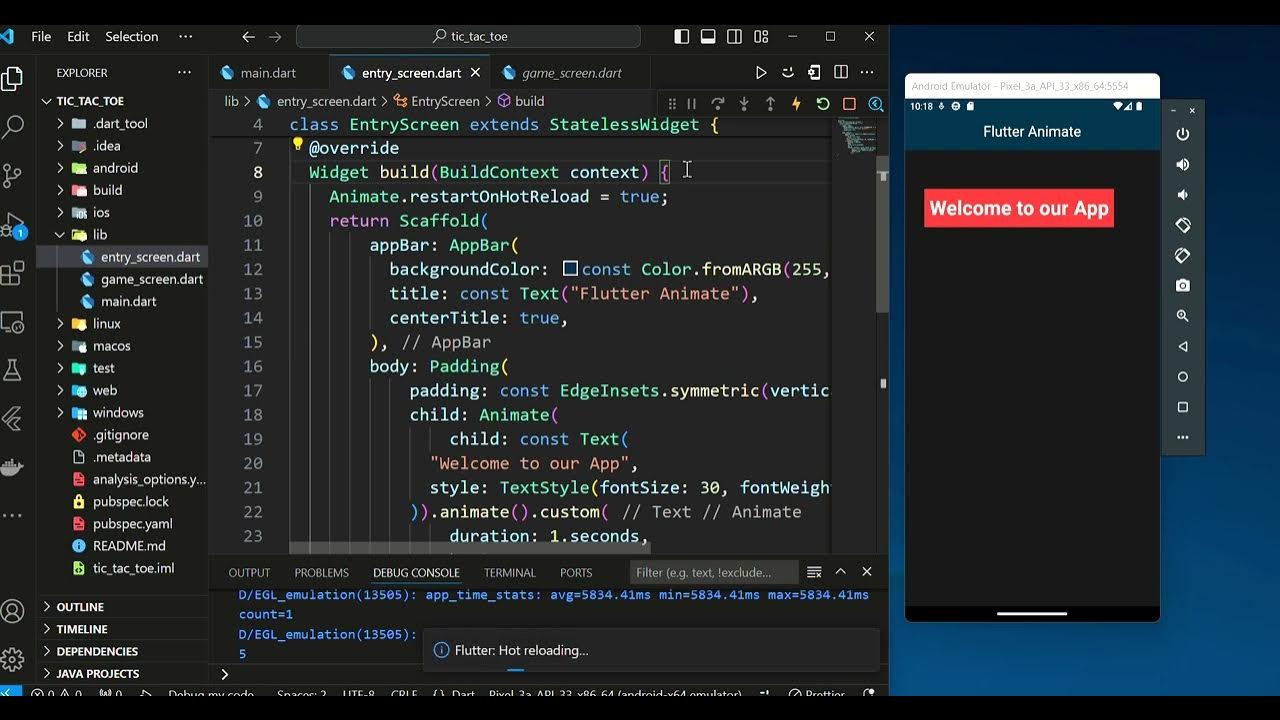Trigger Hot Reload lightning icon
The width and height of the screenshot is (1280, 720).
(x=796, y=104)
